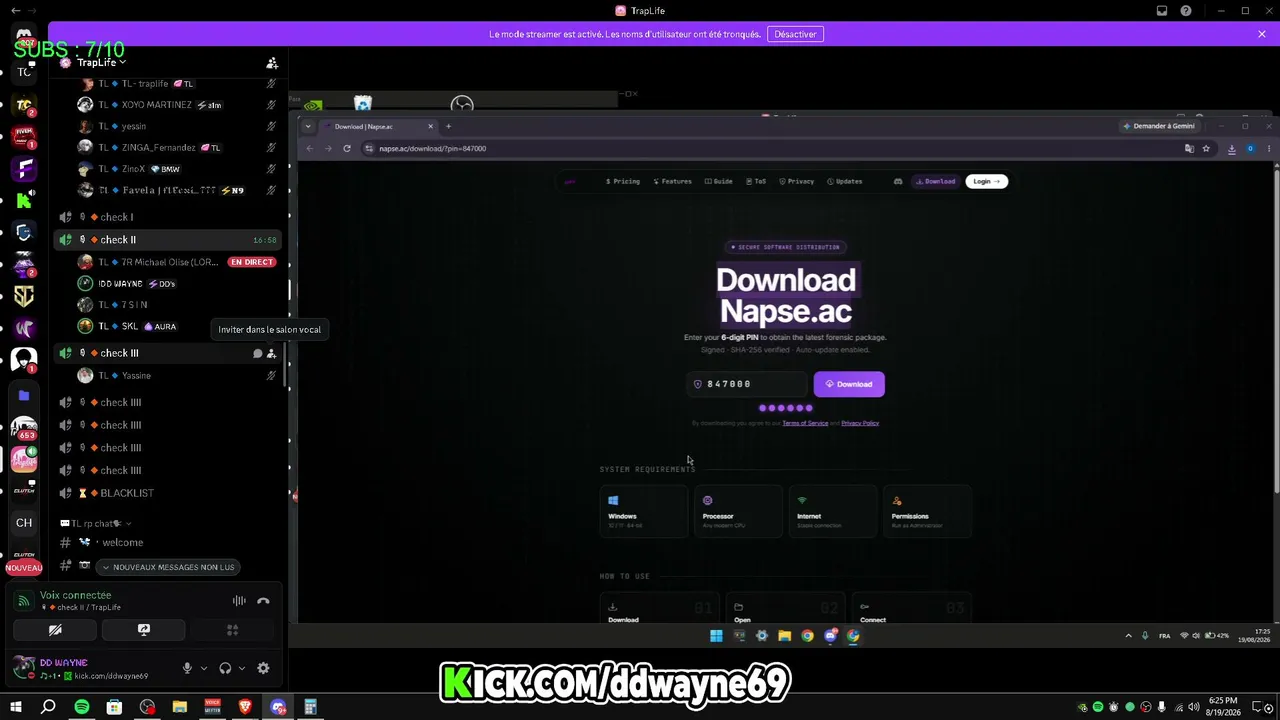The image size is (1280, 720).
Task: Open noise suppression waveform icon
Action: tap(239, 601)
